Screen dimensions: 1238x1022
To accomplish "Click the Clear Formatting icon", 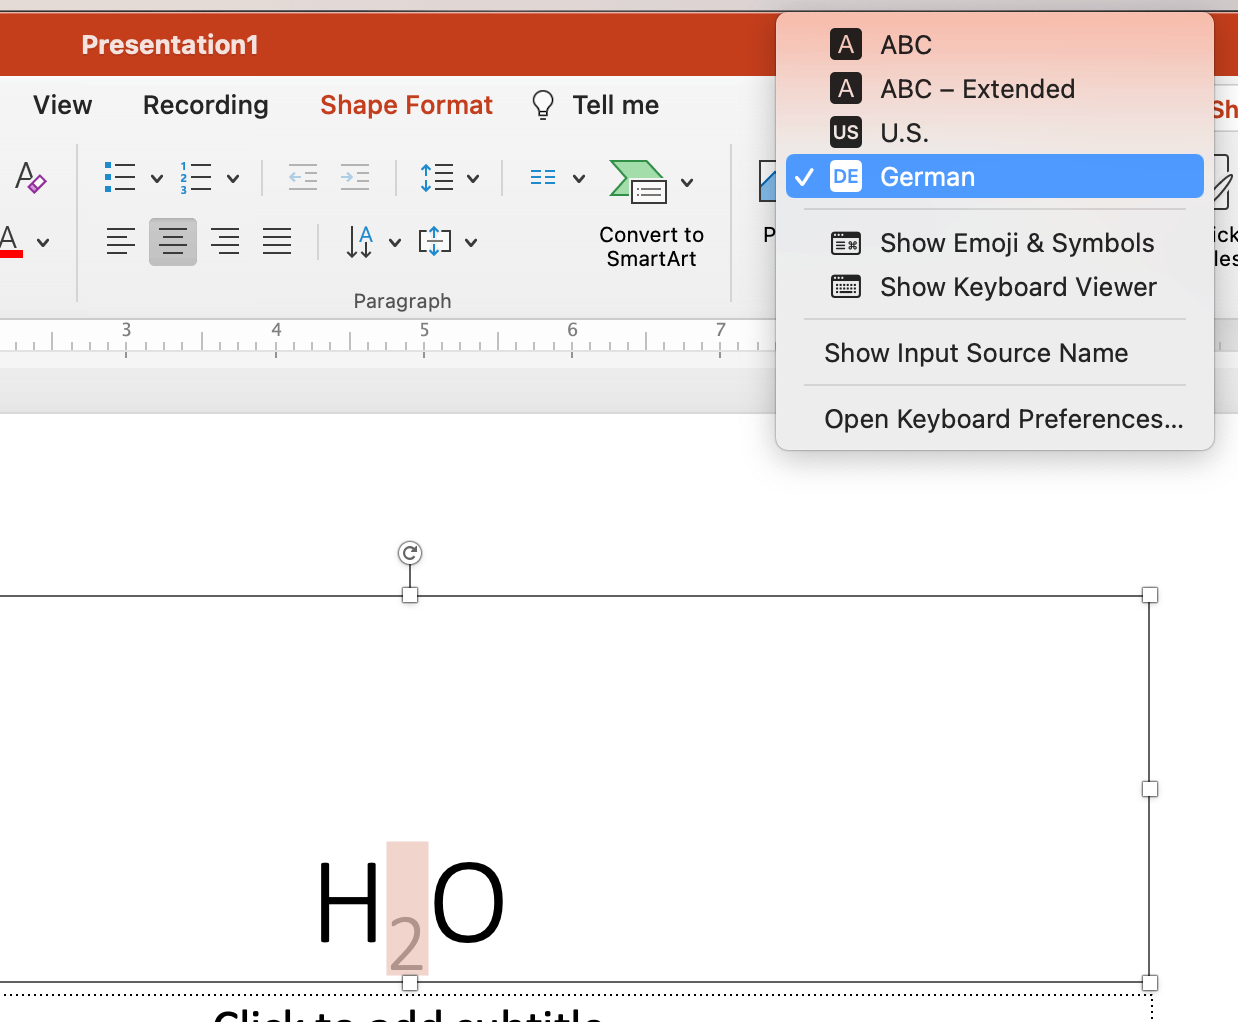I will [30, 178].
